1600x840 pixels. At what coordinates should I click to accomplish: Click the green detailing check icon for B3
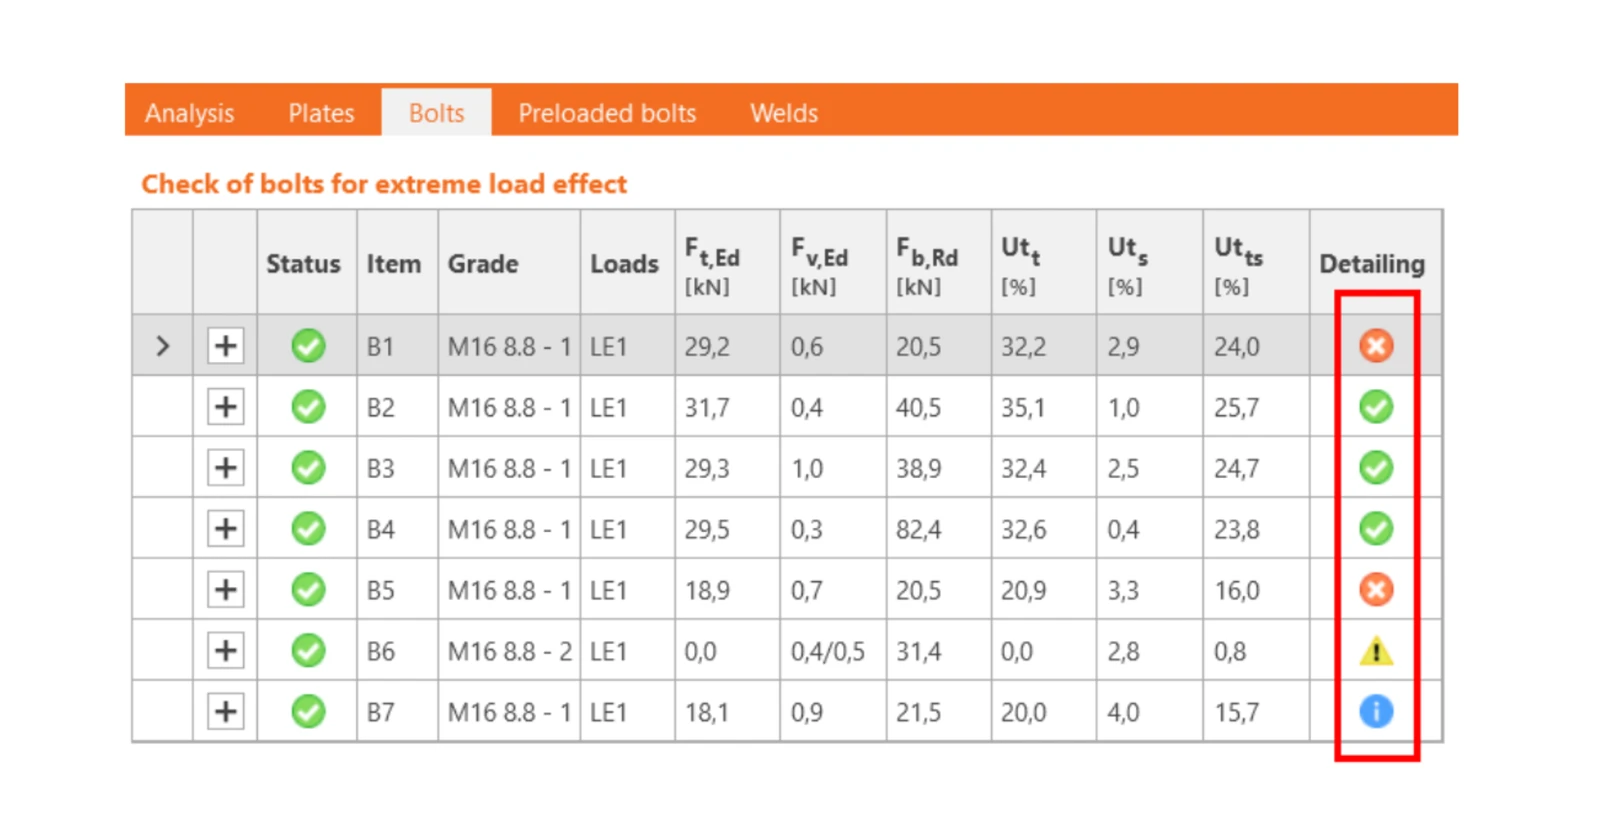pyautogui.click(x=1376, y=468)
